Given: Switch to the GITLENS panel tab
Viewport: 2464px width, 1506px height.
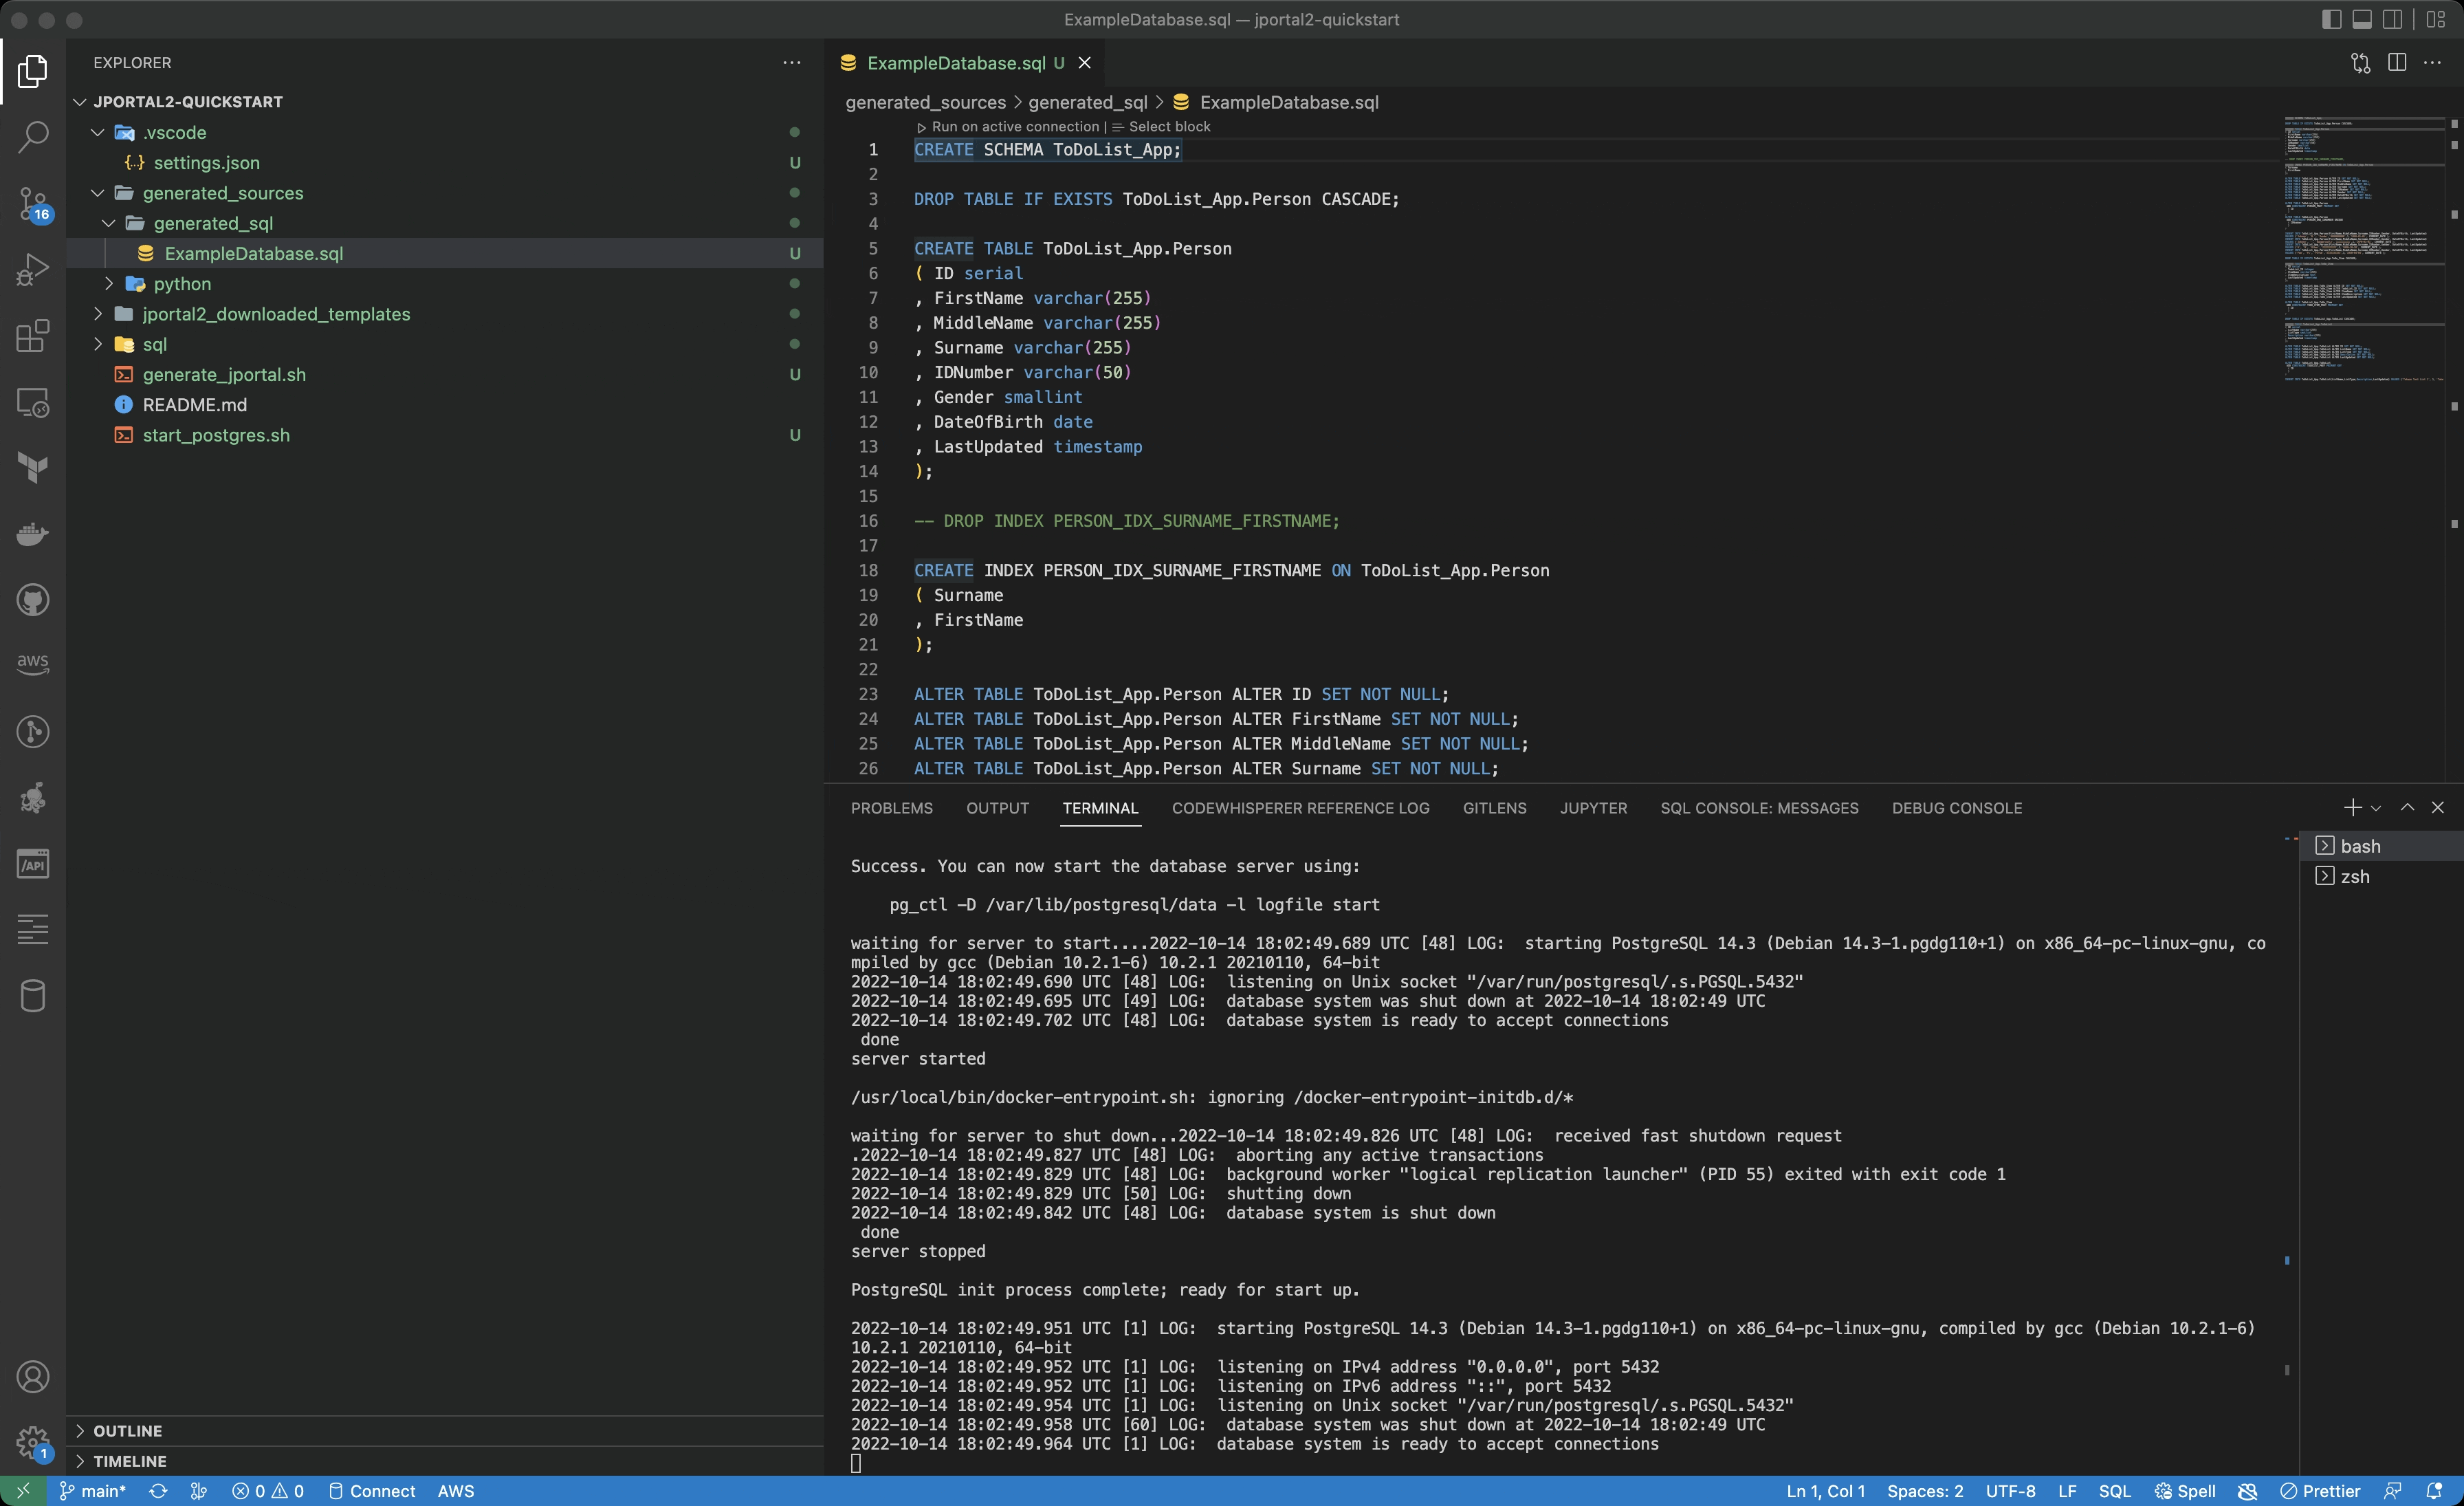Looking at the screenshot, I should click(1494, 808).
